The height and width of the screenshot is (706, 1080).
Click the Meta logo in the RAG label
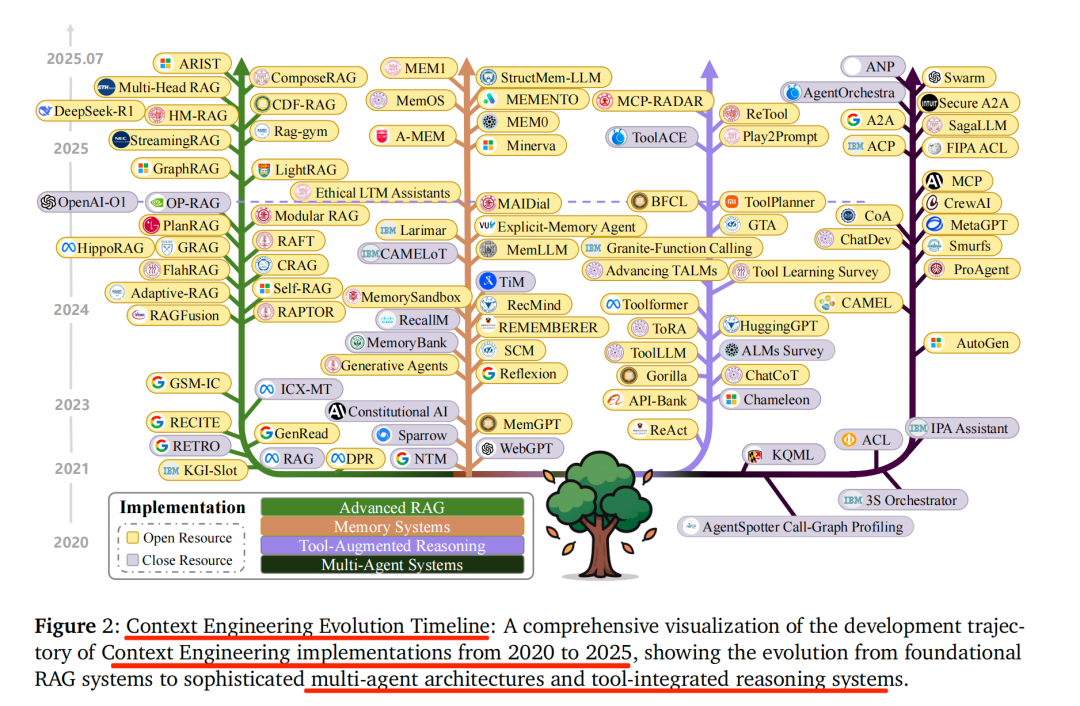(x=272, y=458)
